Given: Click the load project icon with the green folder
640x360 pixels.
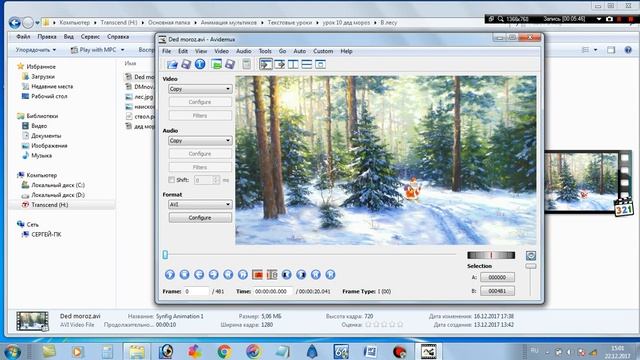Looking at the screenshot, I should [216, 64].
